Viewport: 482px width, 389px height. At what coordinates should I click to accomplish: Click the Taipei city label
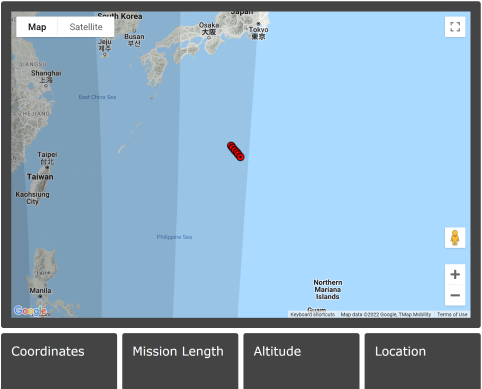pos(47,158)
